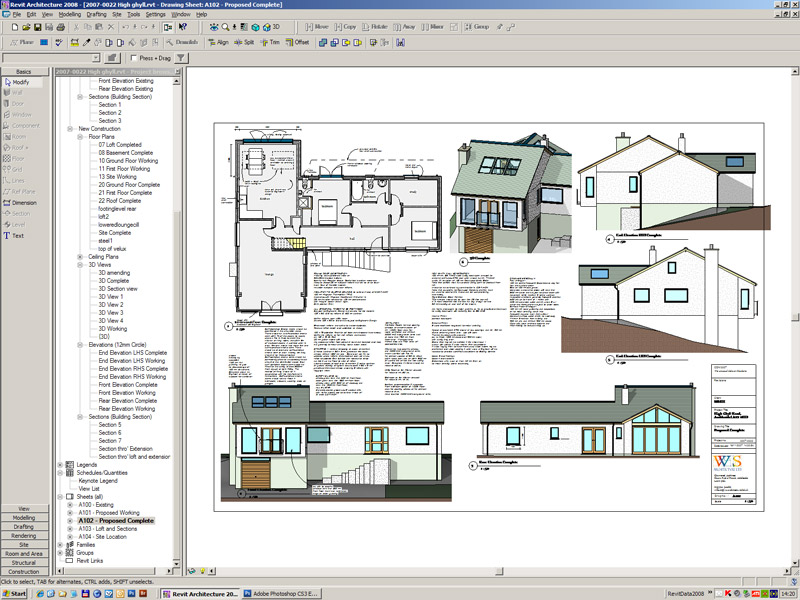This screenshot has width=800, height=600.
Task: Click the Align tool
Action: [x=216, y=43]
